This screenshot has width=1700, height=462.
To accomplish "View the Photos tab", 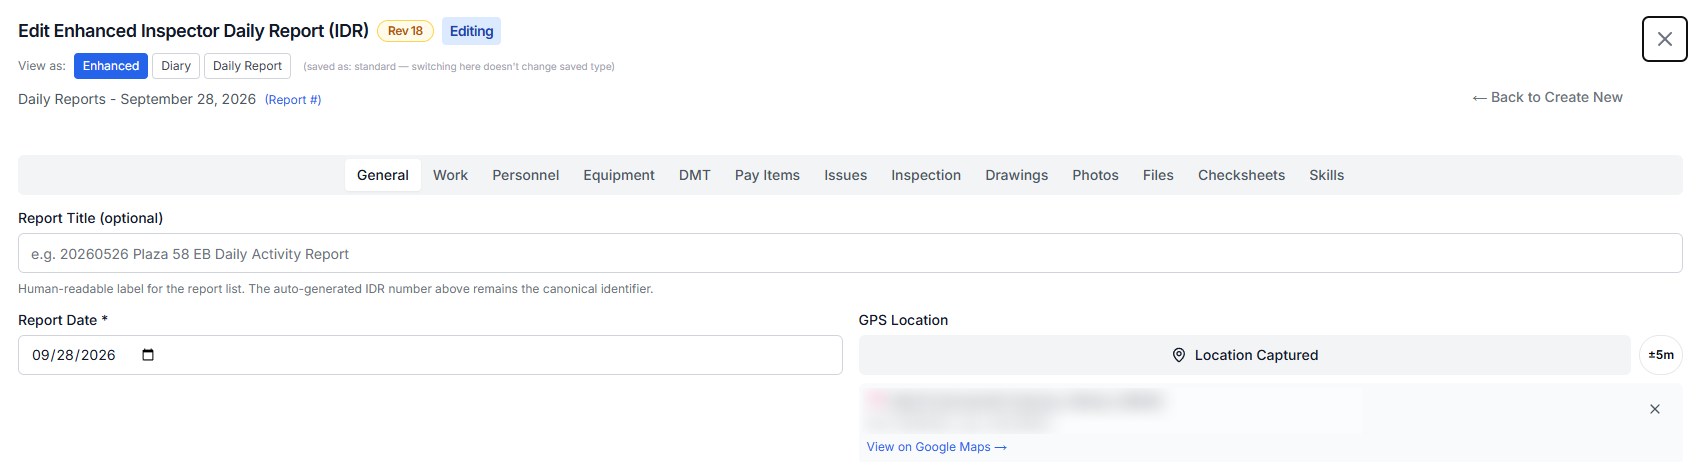I will pyautogui.click(x=1096, y=175).
